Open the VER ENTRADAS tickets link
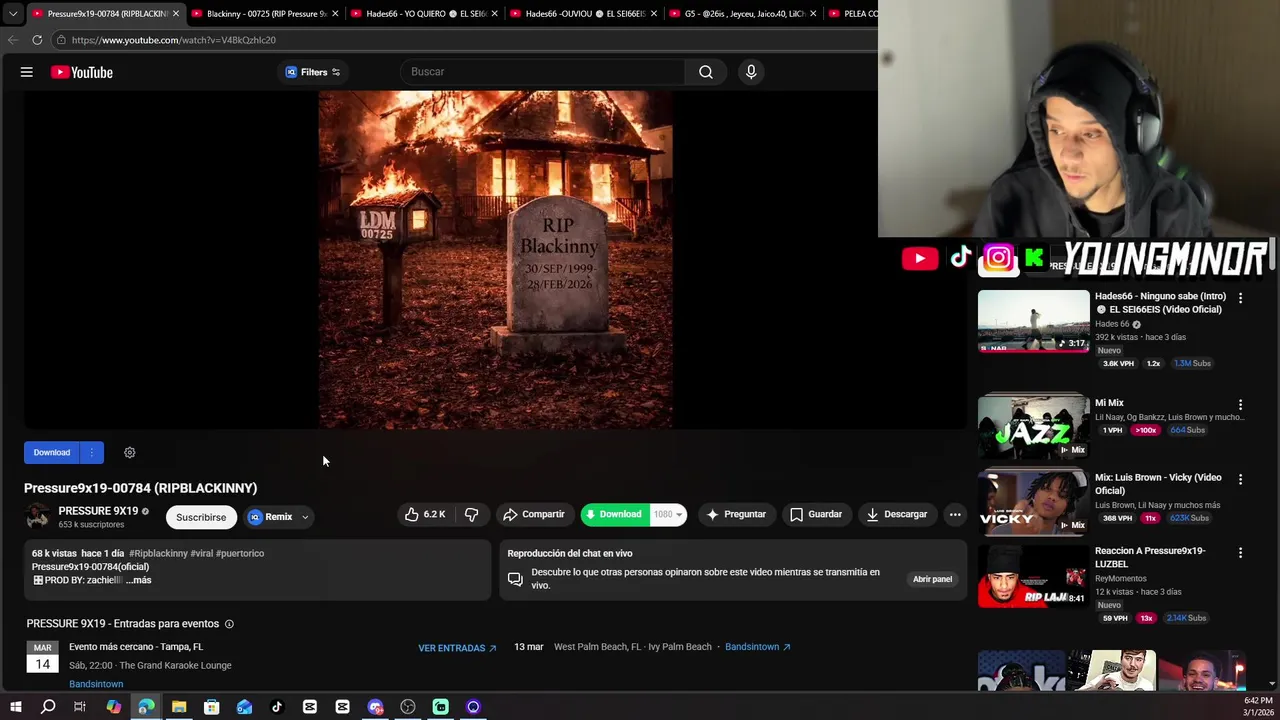The height and width of the screenshot is (720, 1280). [457, 648]
